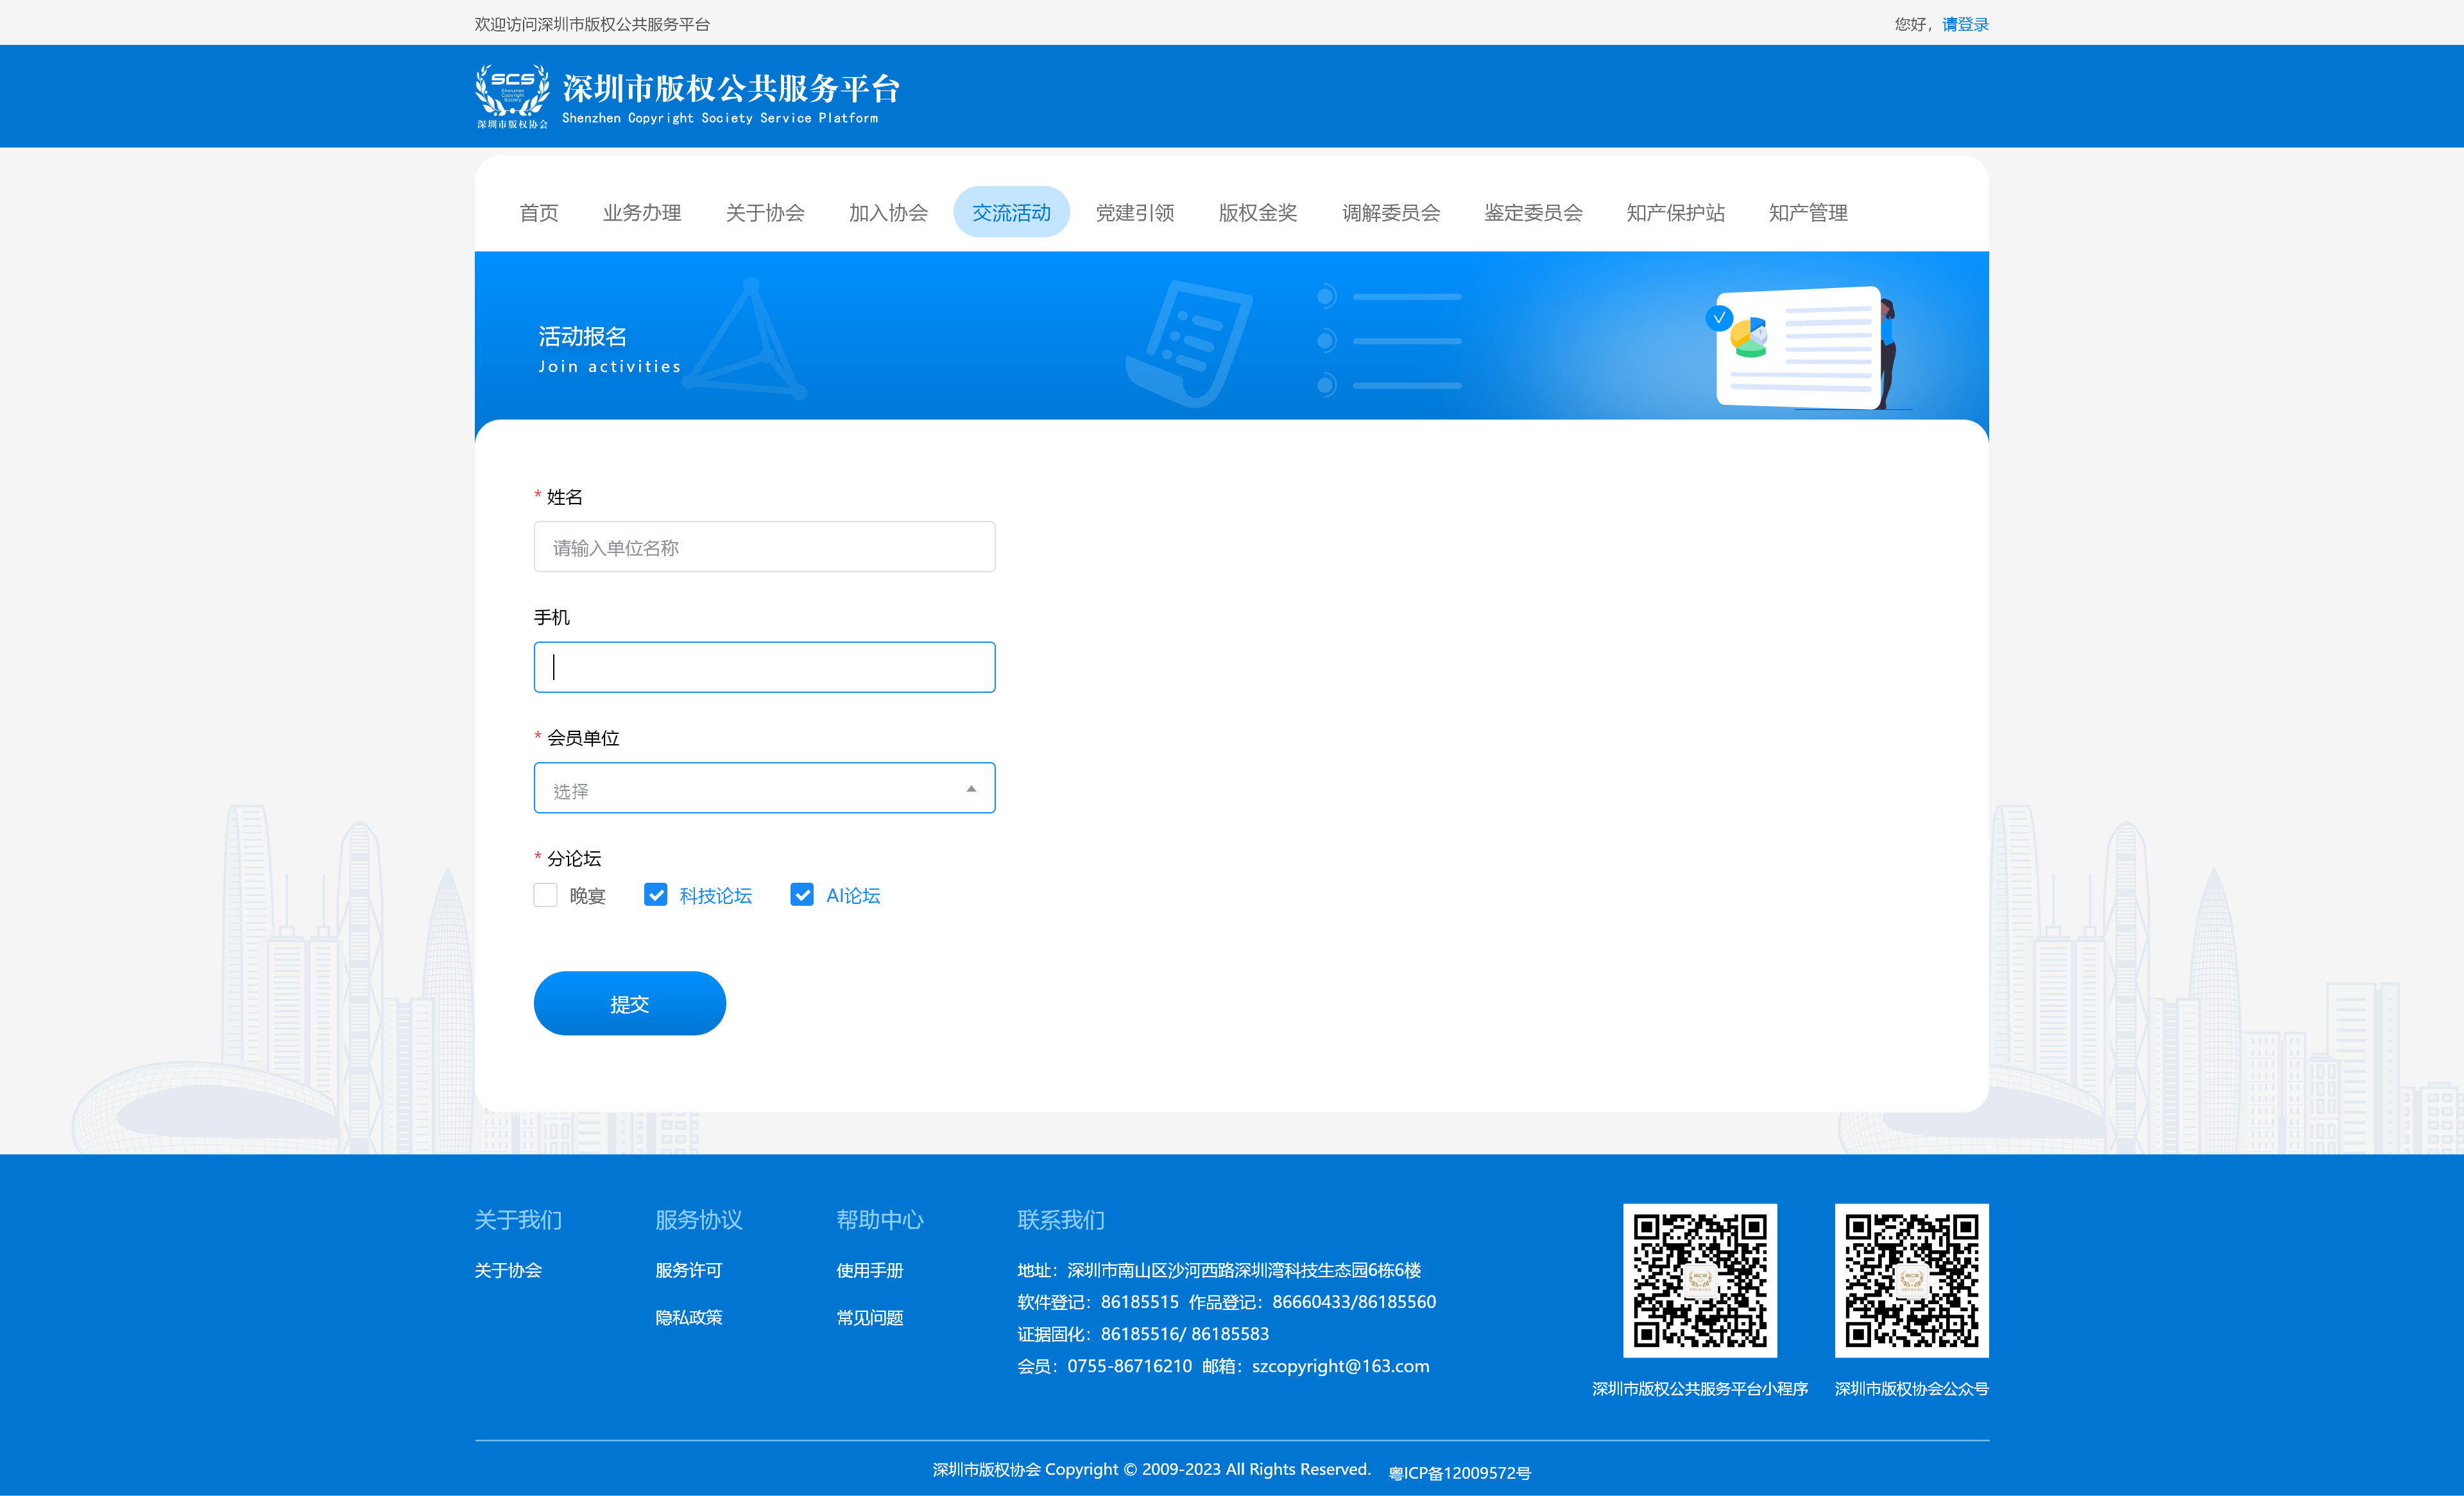
Task: Select 加入协会 in navigation
Action: [x=888, y=212]
